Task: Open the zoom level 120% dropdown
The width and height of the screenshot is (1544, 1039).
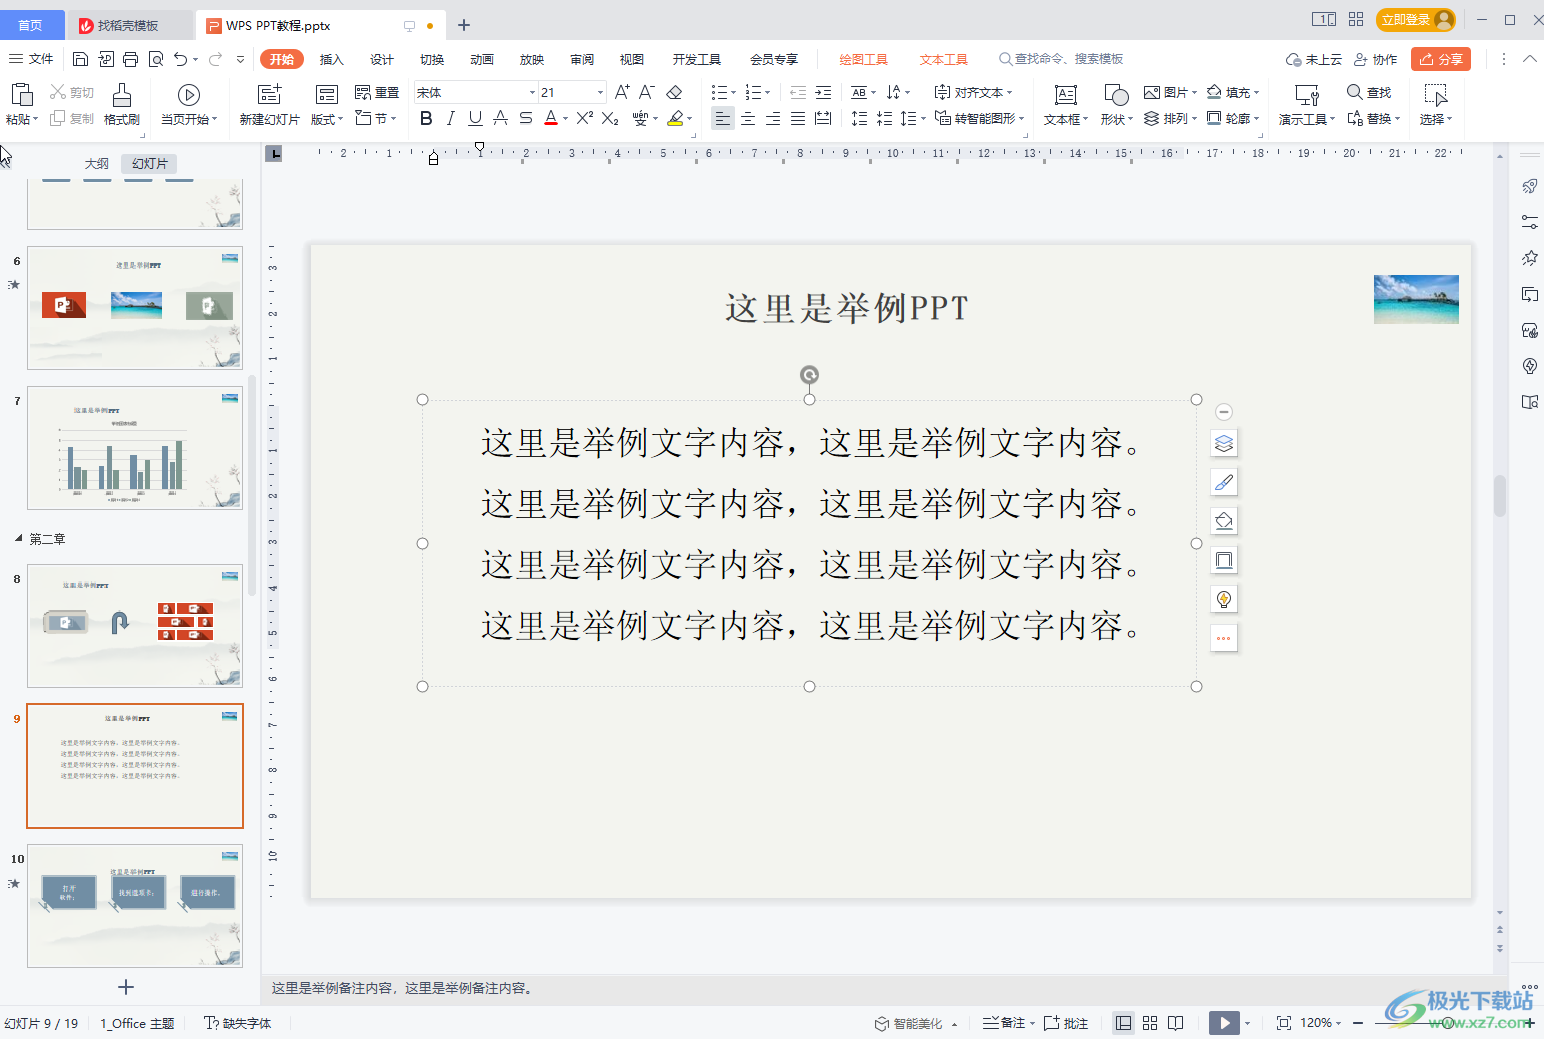Action: point(1320,1023)
